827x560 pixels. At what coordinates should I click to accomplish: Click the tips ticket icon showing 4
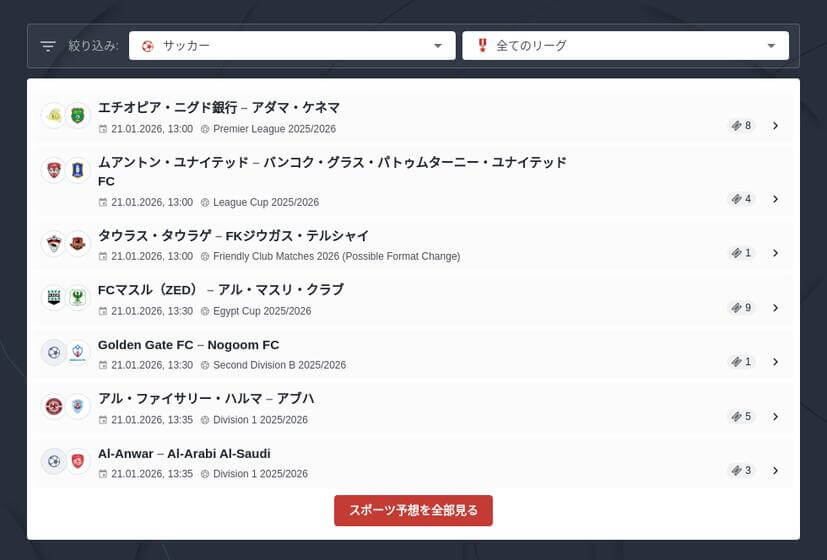click(x=736, y=199)
